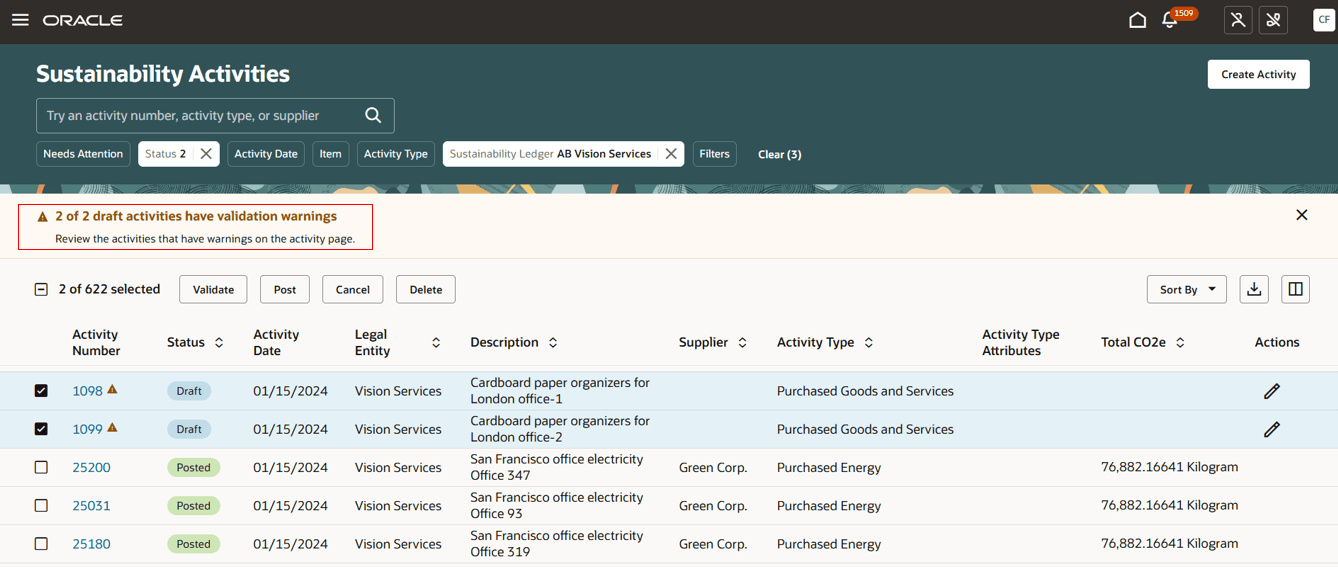Toggle the select-all checkbox in table header
The image size is (1338, 567).
point(41,289)
